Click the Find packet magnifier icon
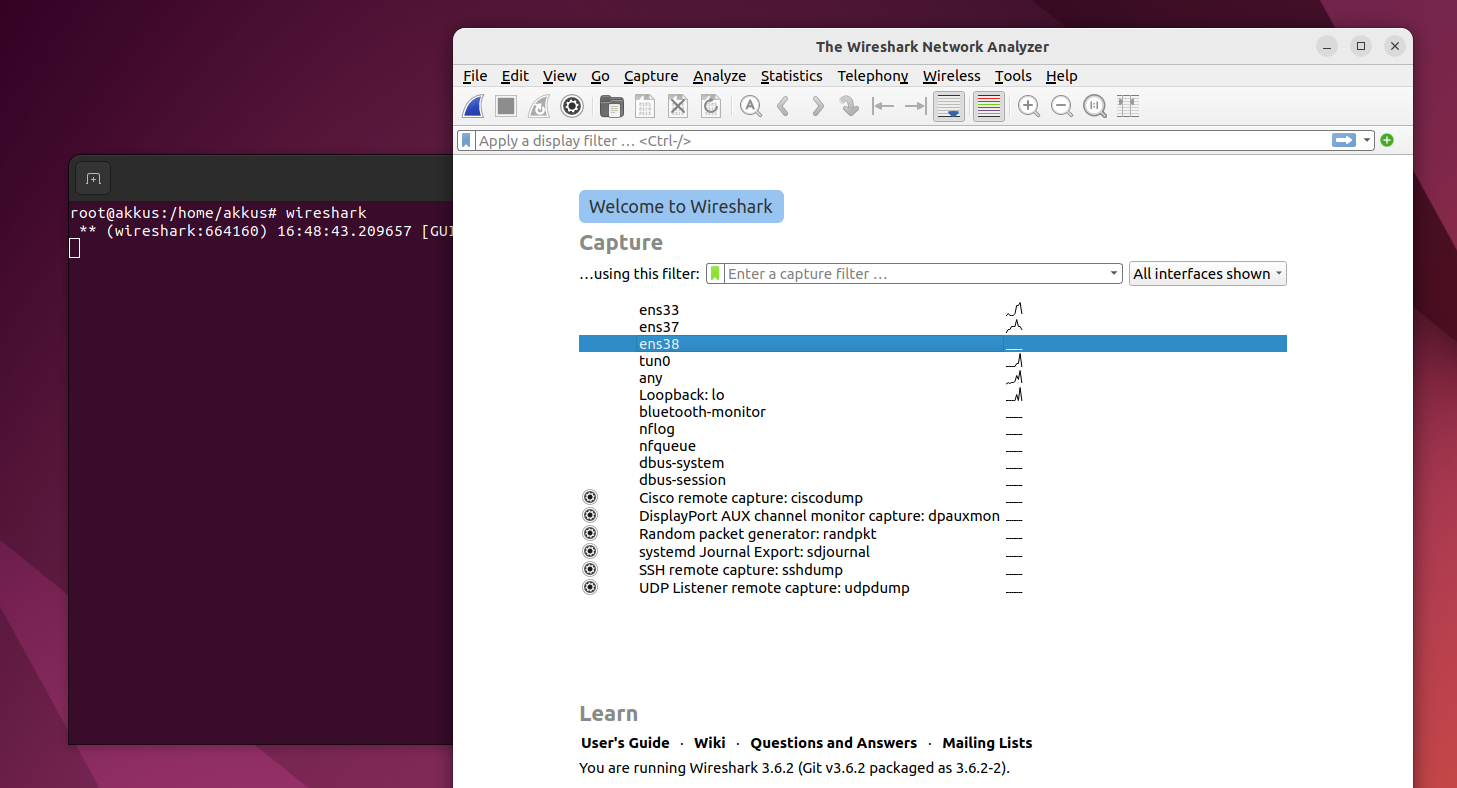The height and width of the screenshot is (788, 1457). pos(751,106)
